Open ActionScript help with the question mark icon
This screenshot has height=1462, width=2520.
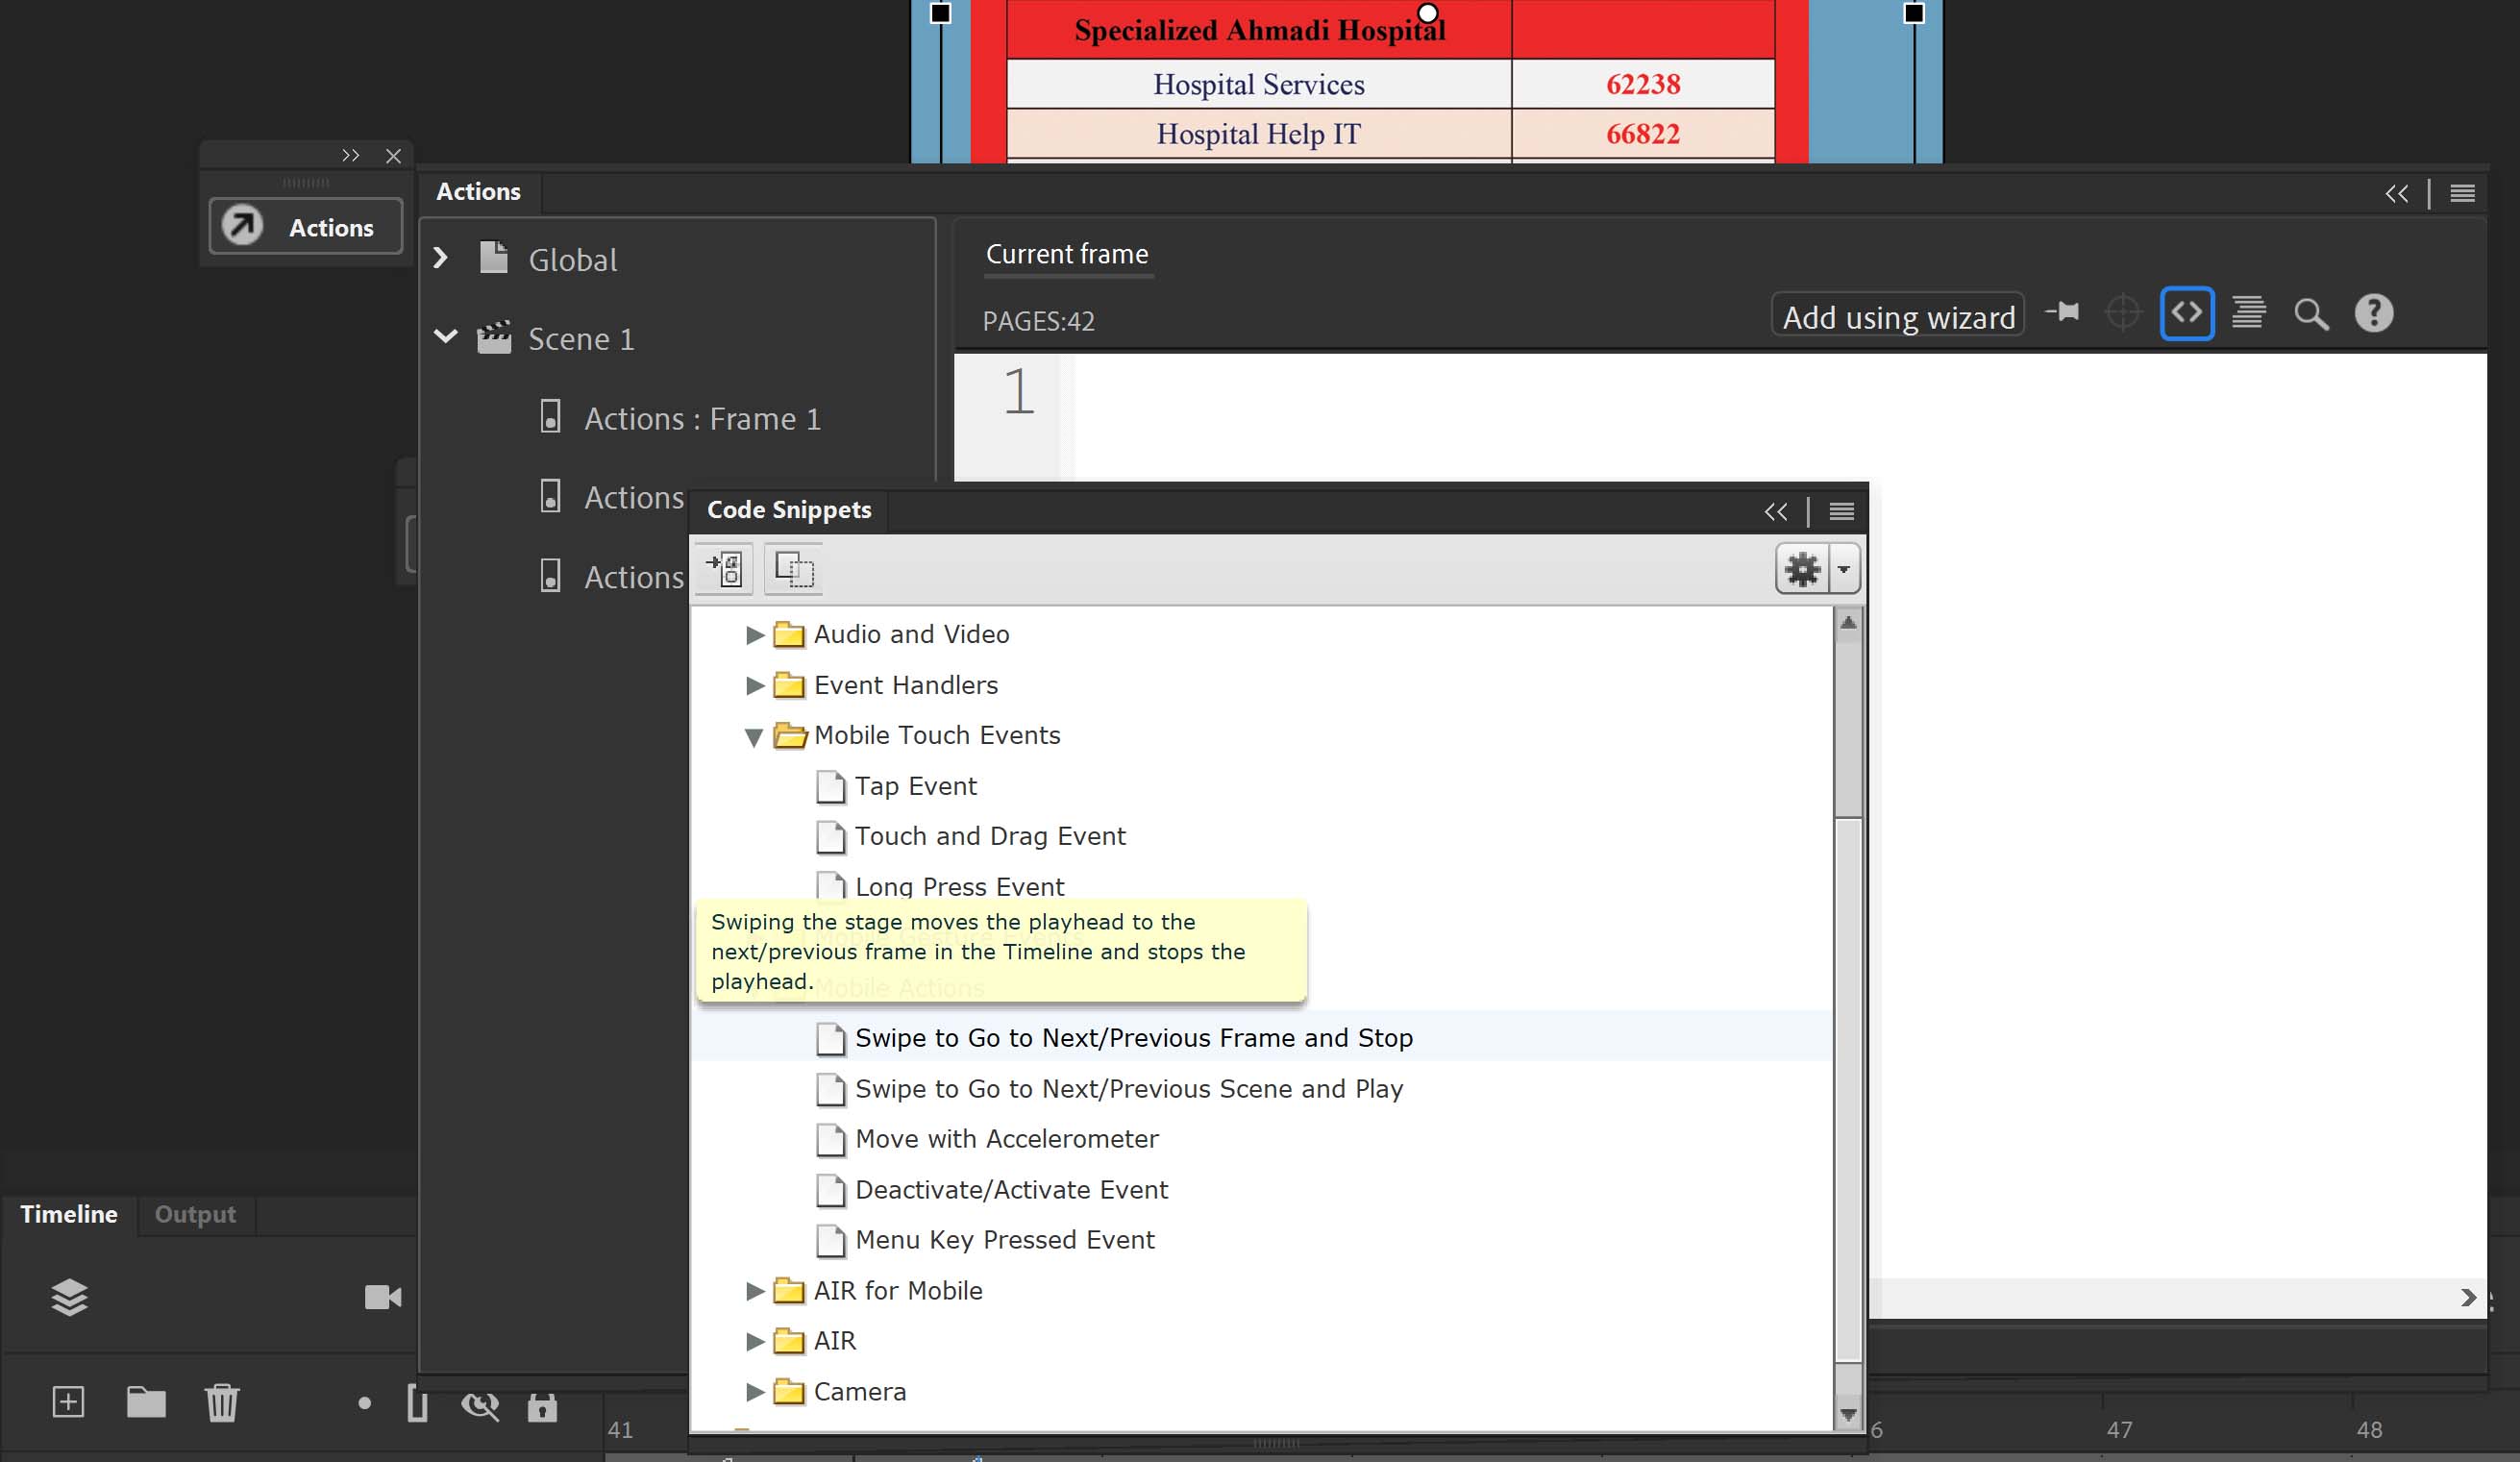[x=2374, y=313]
